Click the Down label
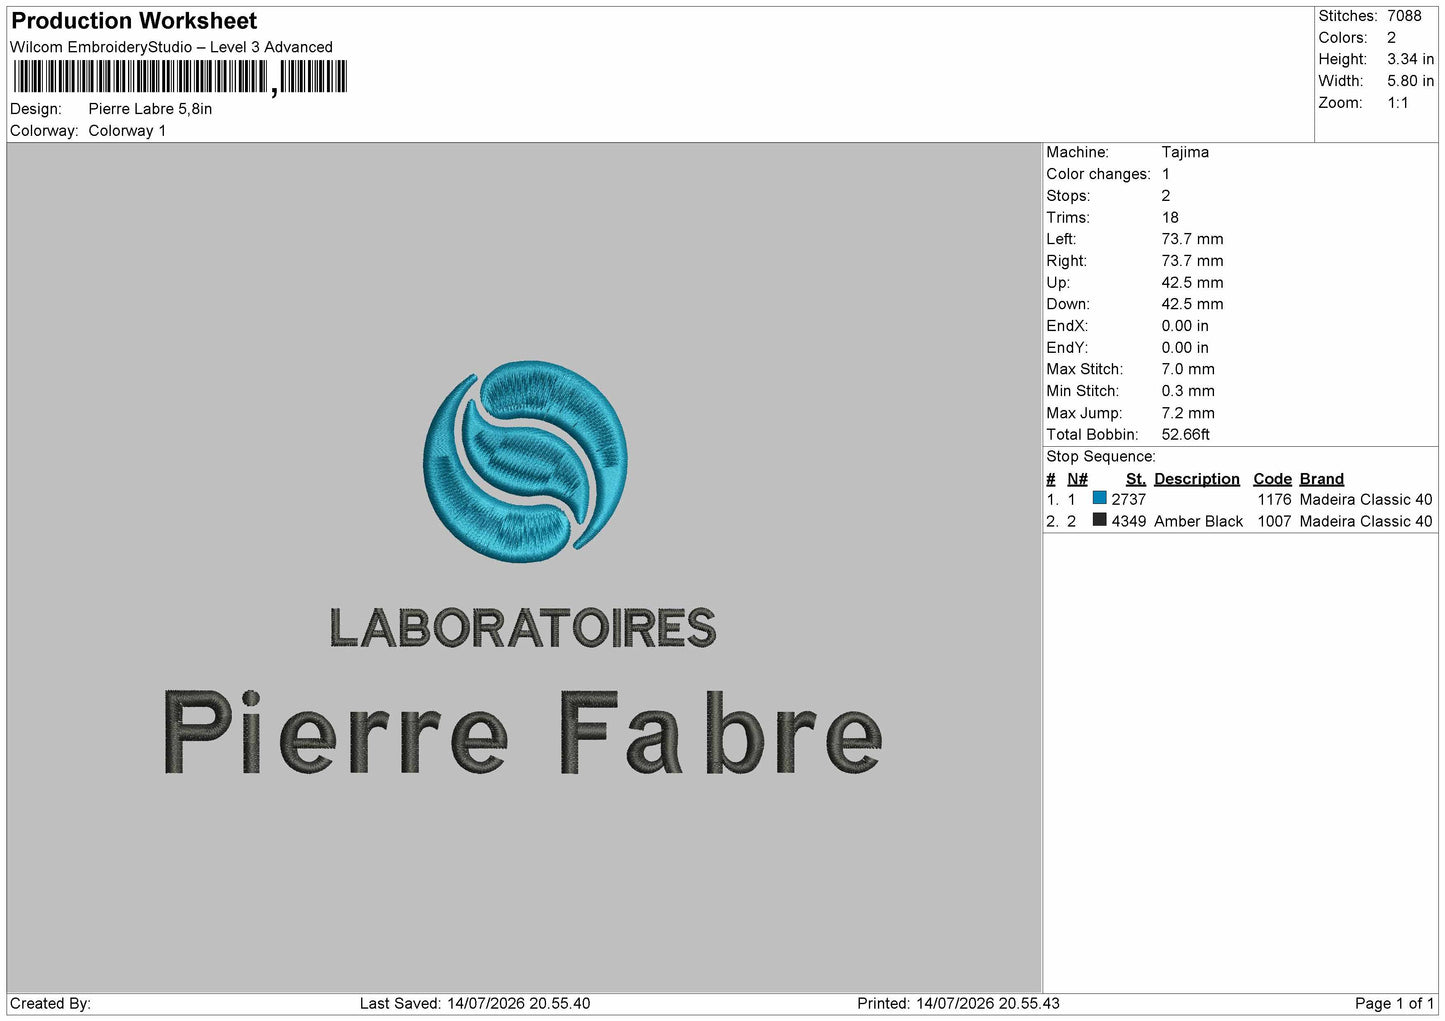The image size is (1445, 1021). coord(1068,304)
